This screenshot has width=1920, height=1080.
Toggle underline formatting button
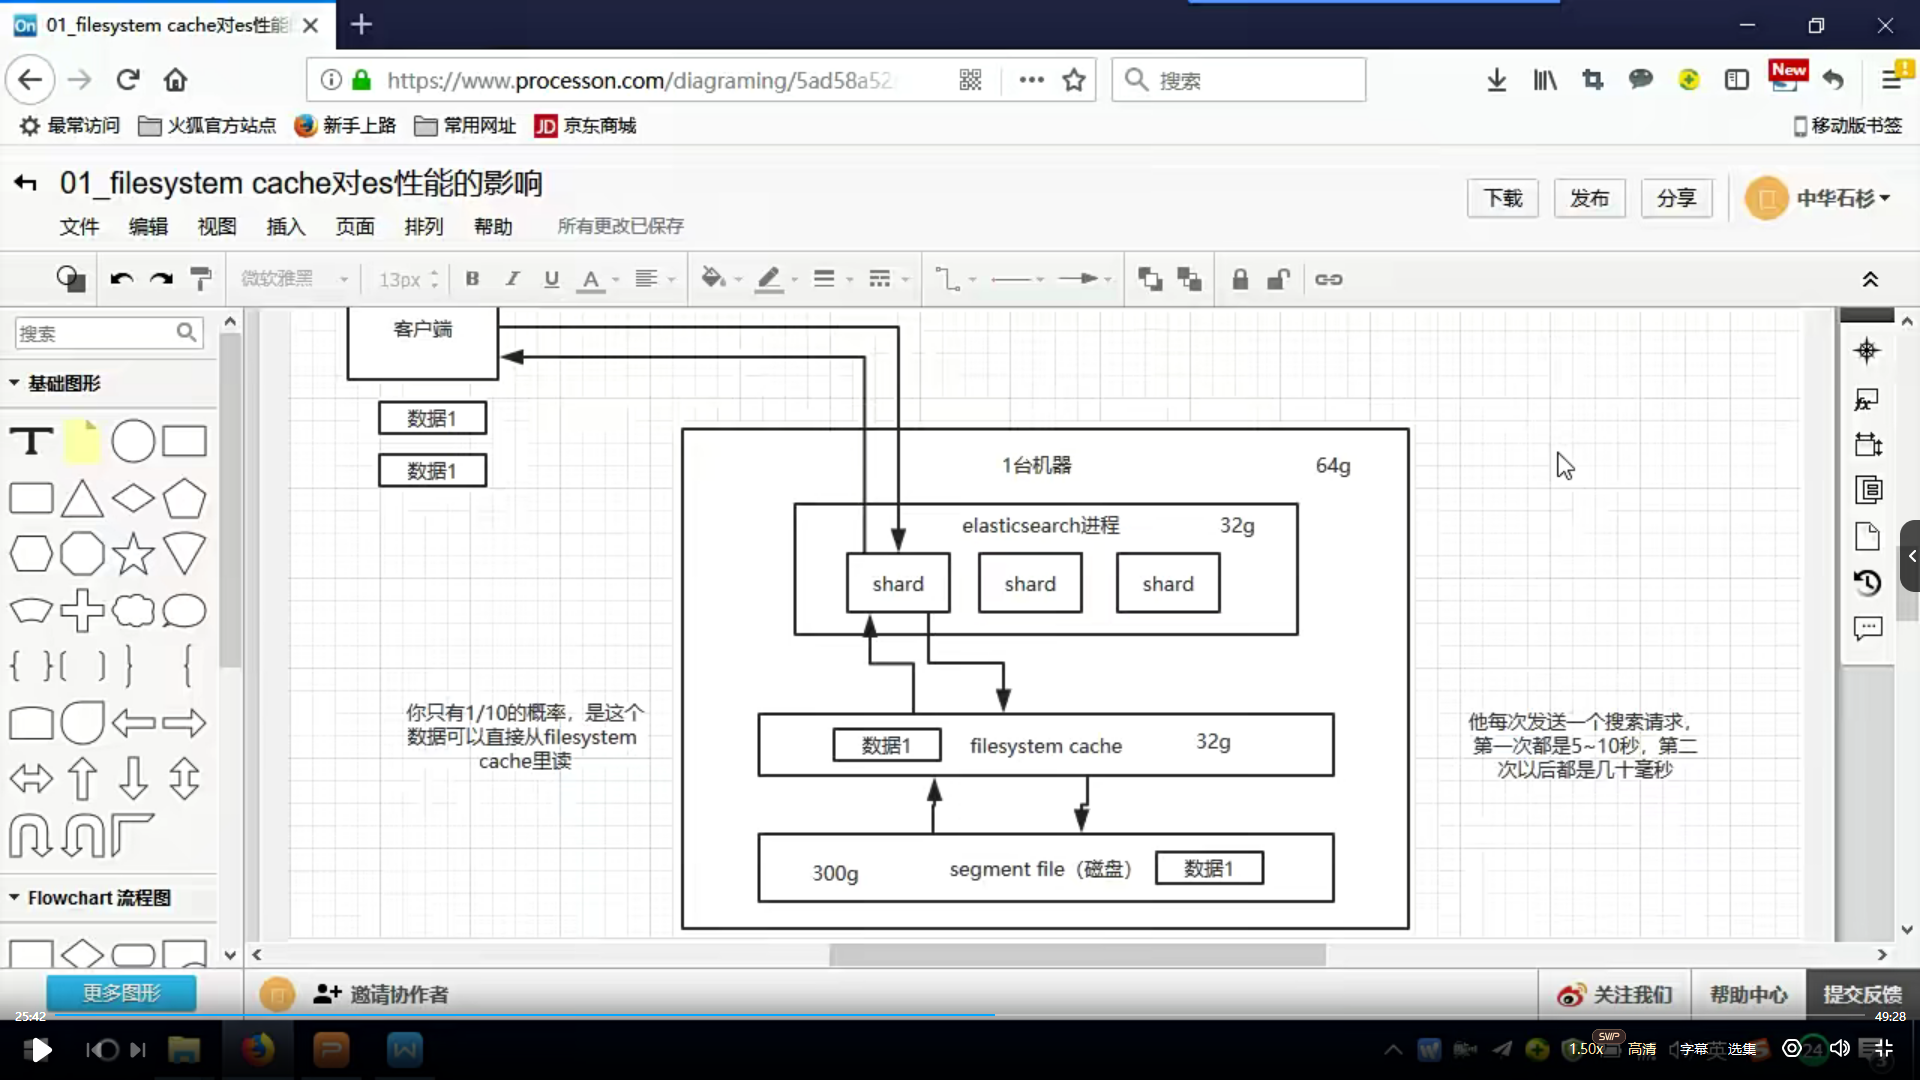pyautogui.click(x=551, y=280)
